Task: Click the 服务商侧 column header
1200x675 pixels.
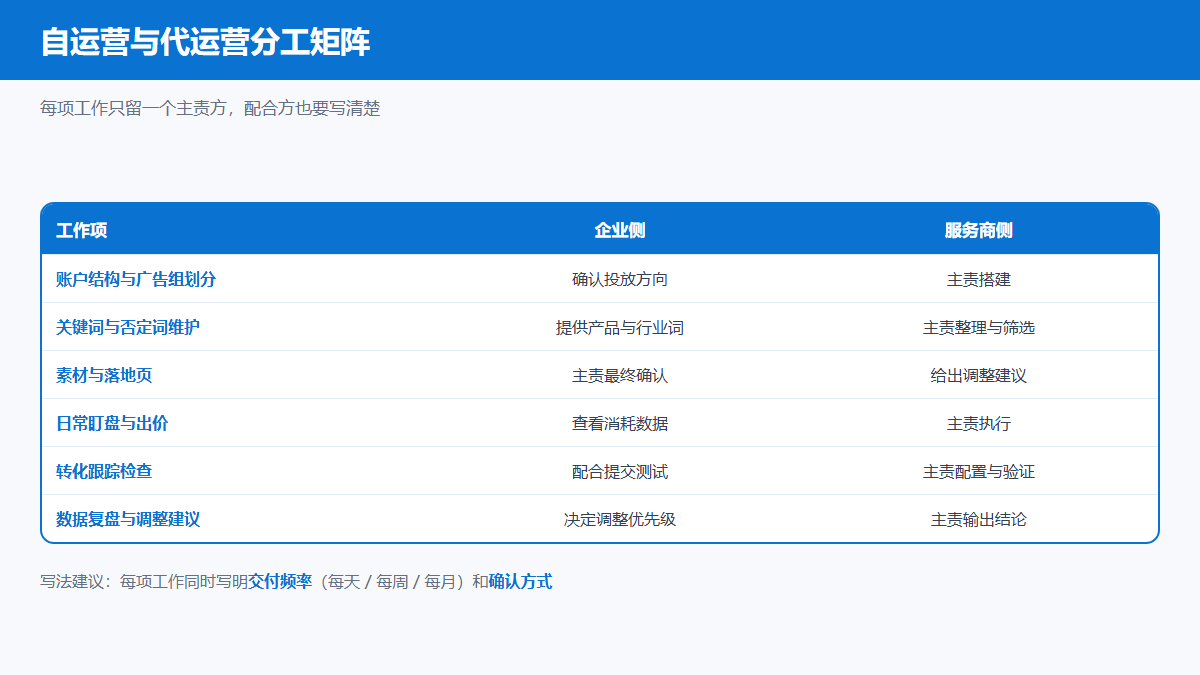Action: [979, 230]
